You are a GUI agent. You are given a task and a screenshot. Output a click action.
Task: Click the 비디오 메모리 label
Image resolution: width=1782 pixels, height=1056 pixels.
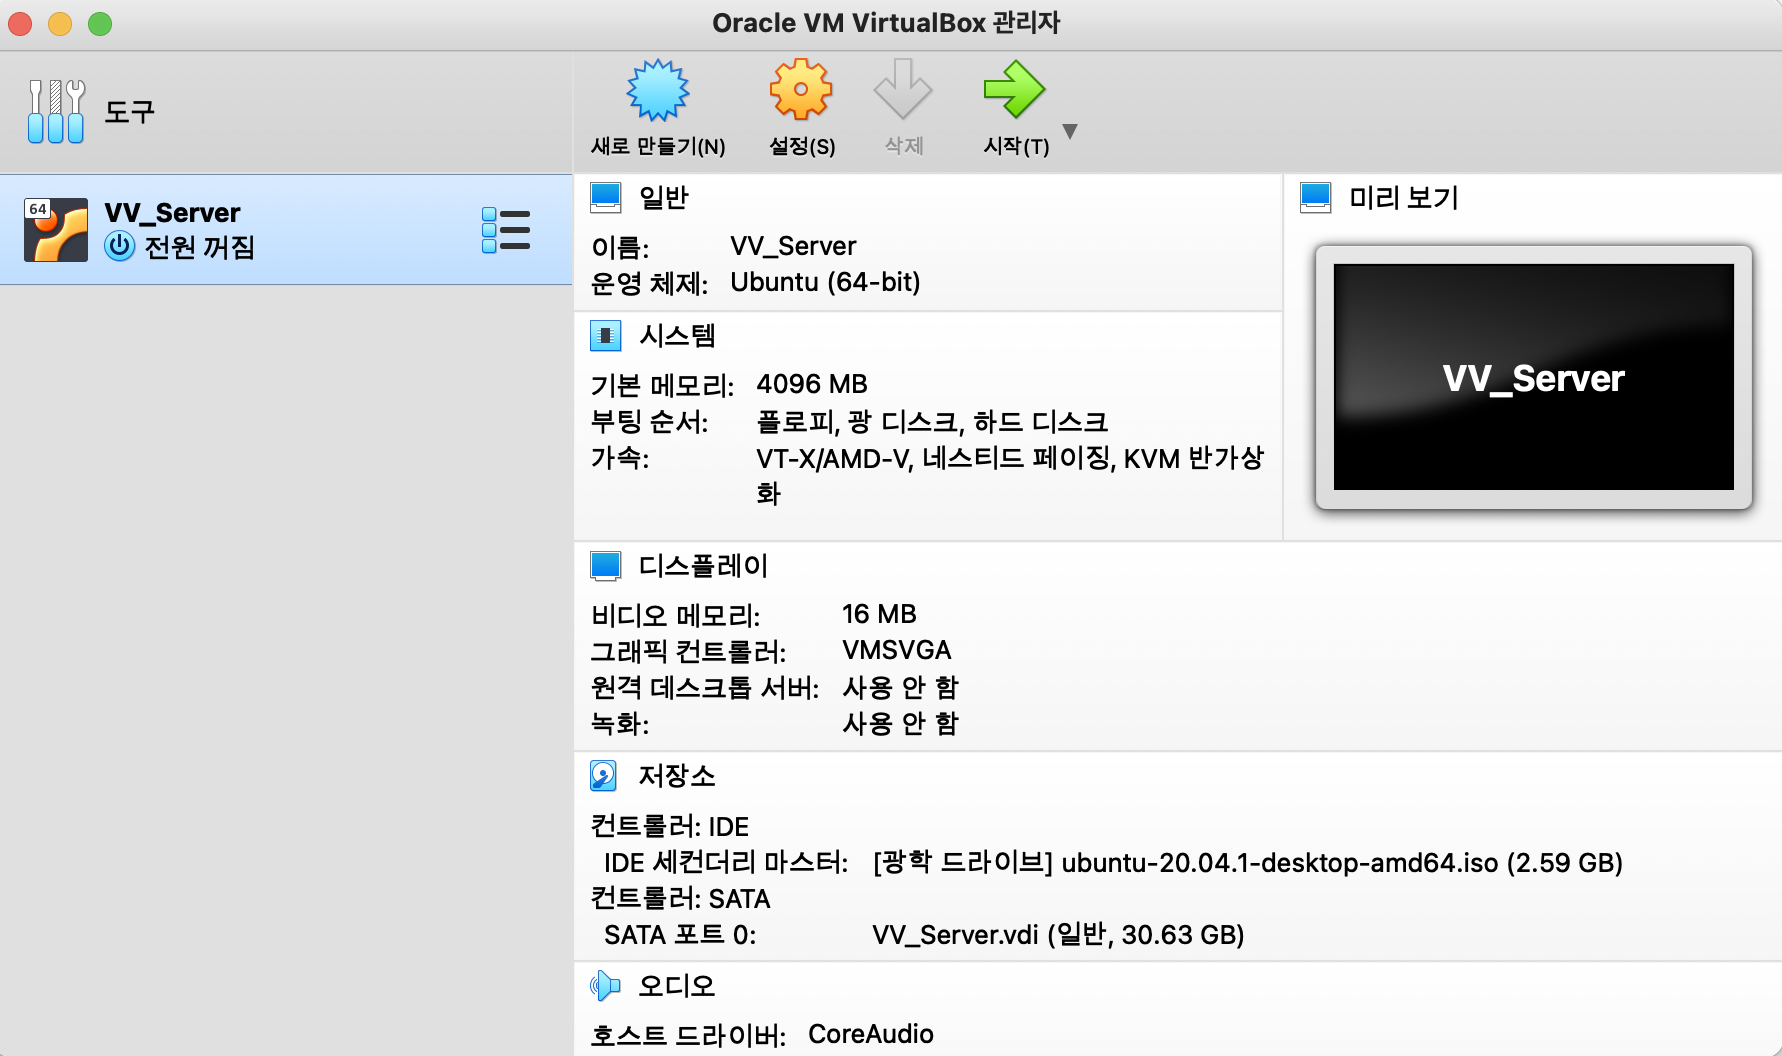[675, 615]
